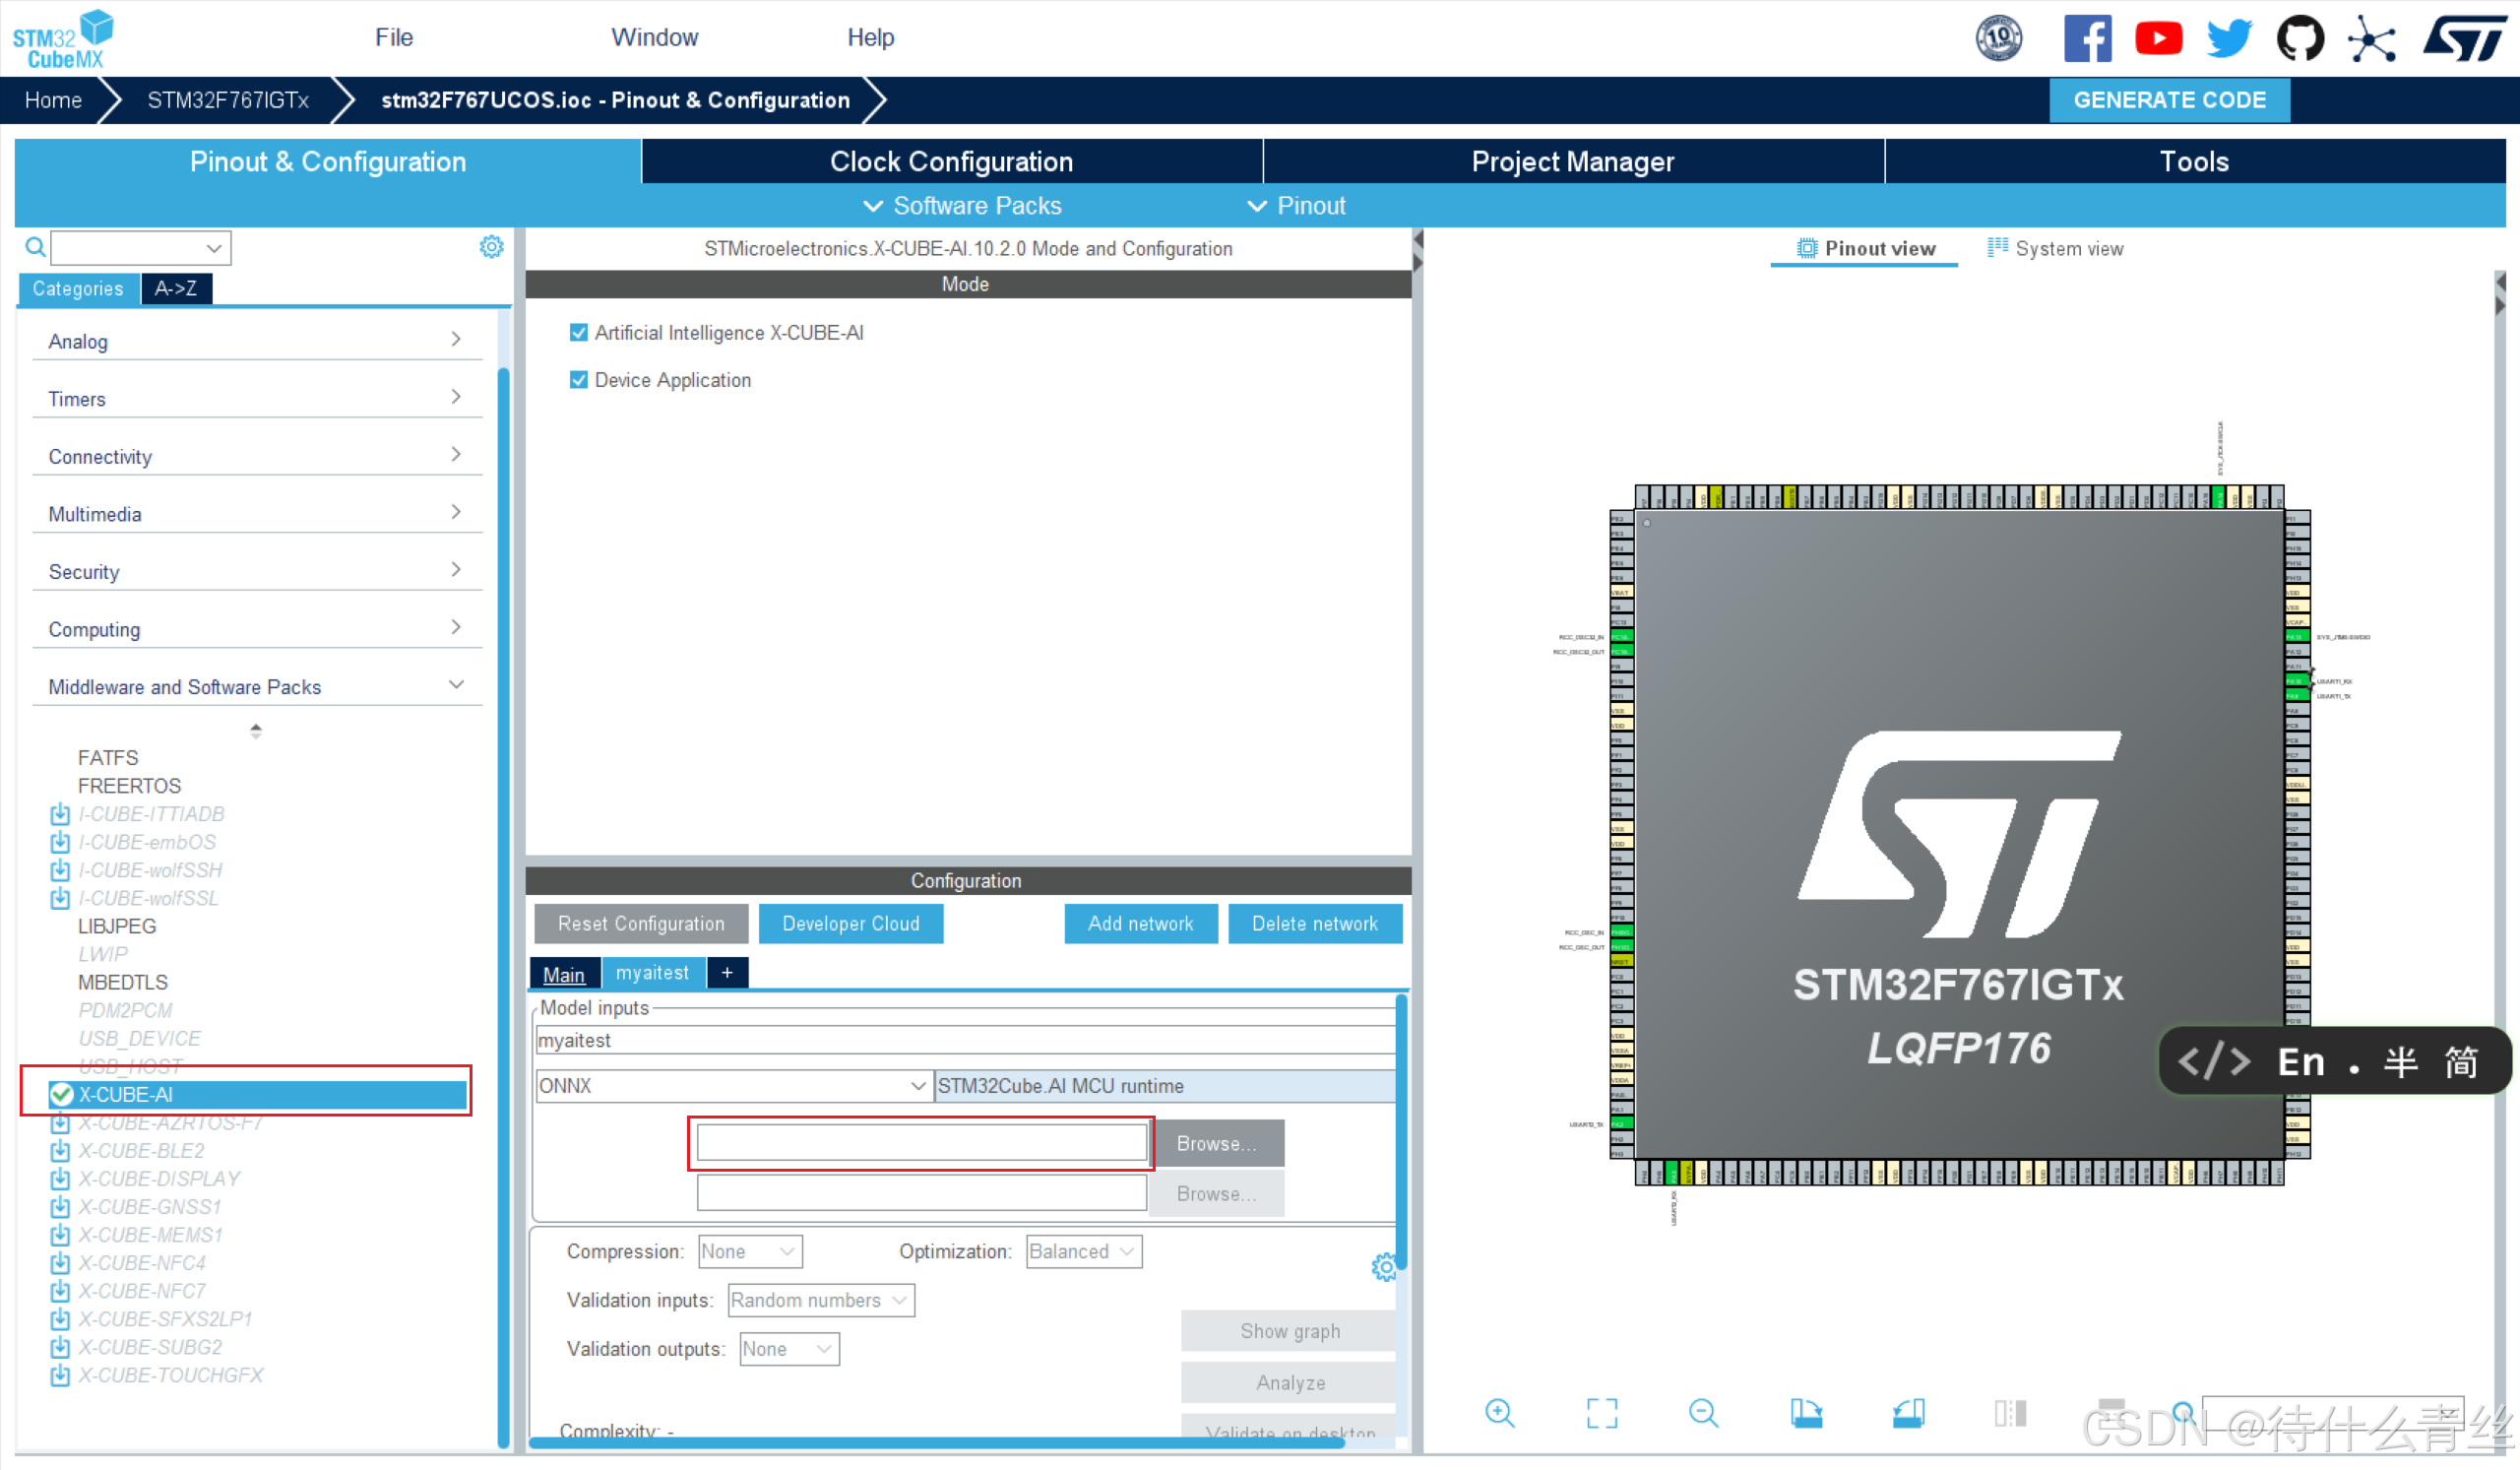Screen dimensions: 2520x1470
Task: Switch to the A->Z sorting tab
Action: pos(176,288)
